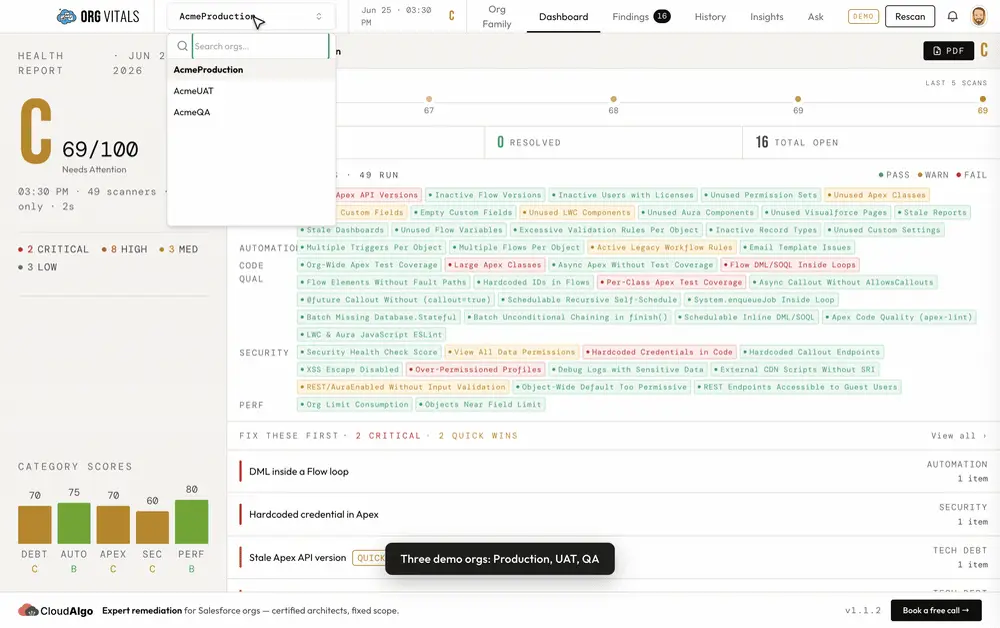
Task: Click the 3 Low severity count
Action: pyautogui.click(x=38, y=267)
